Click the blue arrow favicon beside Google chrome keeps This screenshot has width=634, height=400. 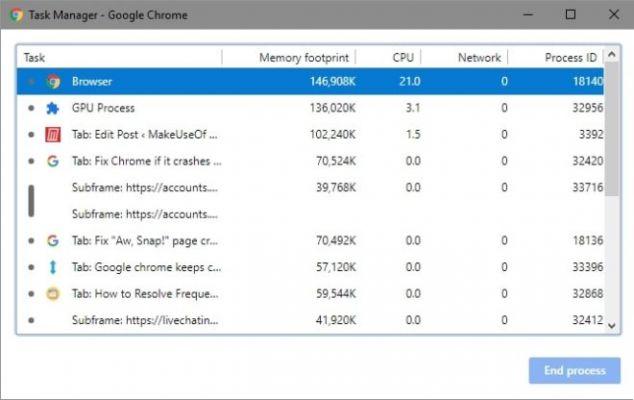(53, 267)
